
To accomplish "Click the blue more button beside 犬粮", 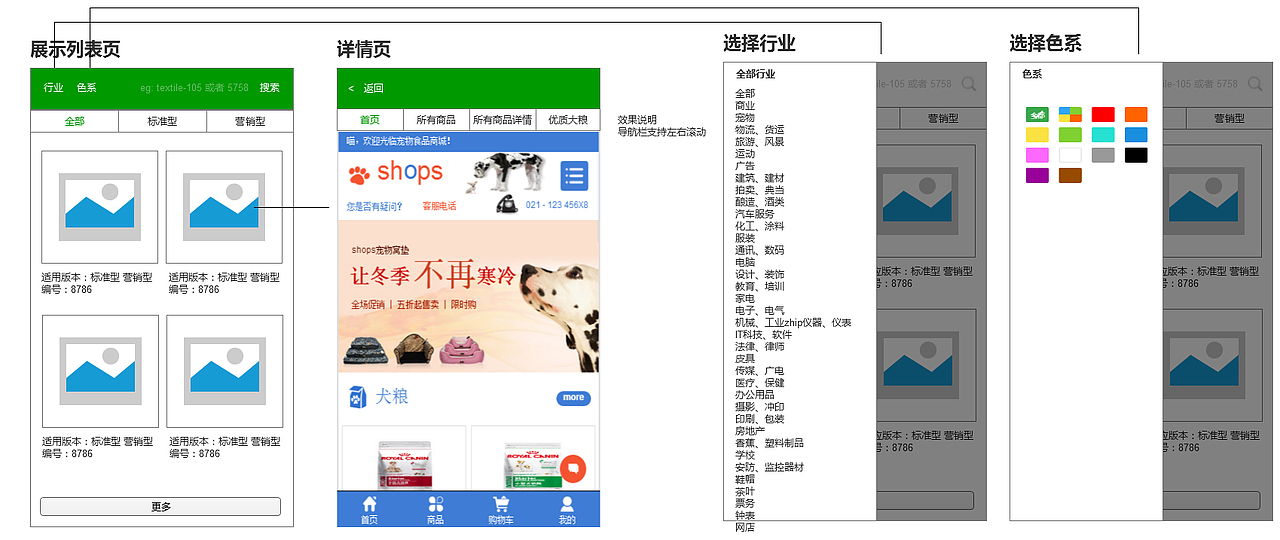I will [573, 398].
